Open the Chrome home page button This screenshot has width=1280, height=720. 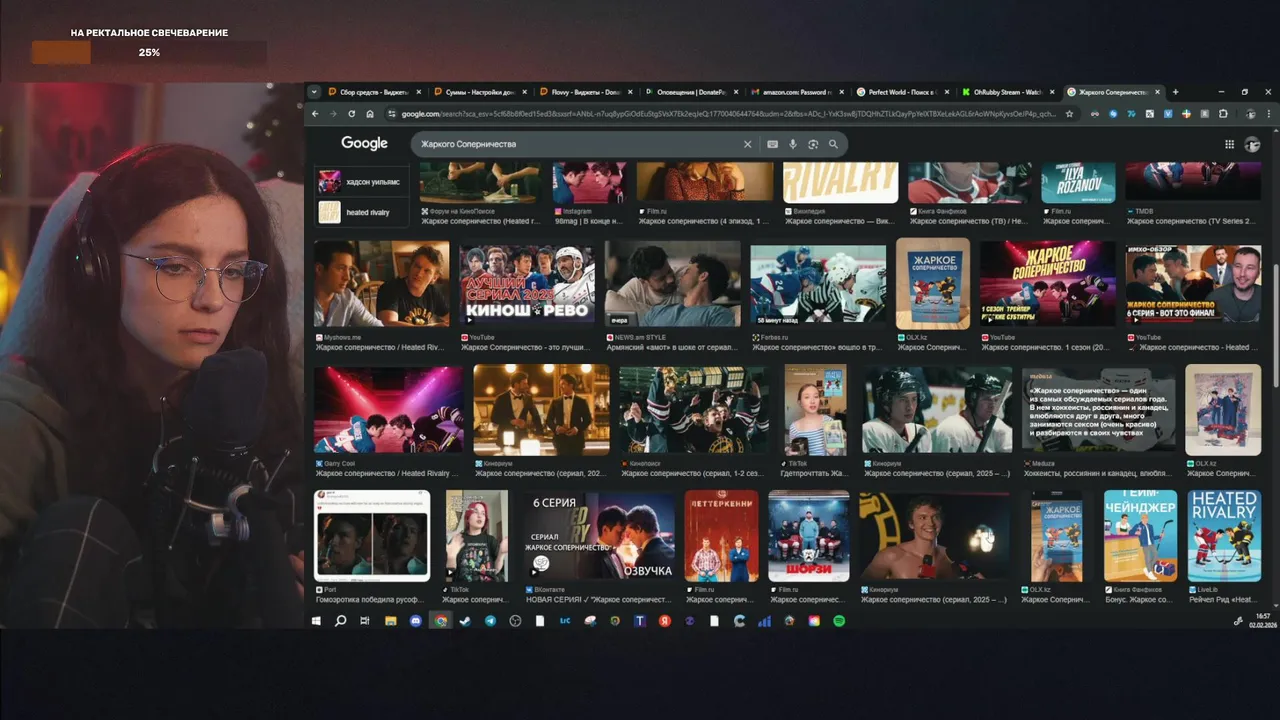coord(370,114)
